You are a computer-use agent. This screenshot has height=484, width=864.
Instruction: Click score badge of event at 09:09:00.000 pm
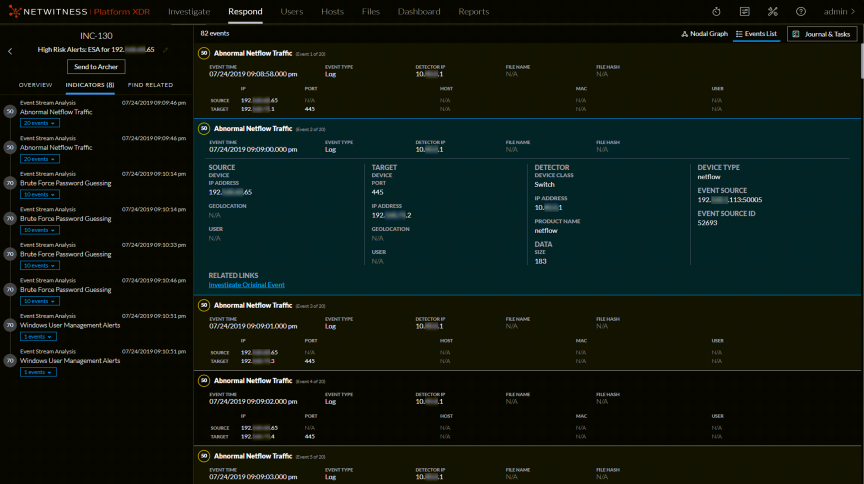click(204, 128)
